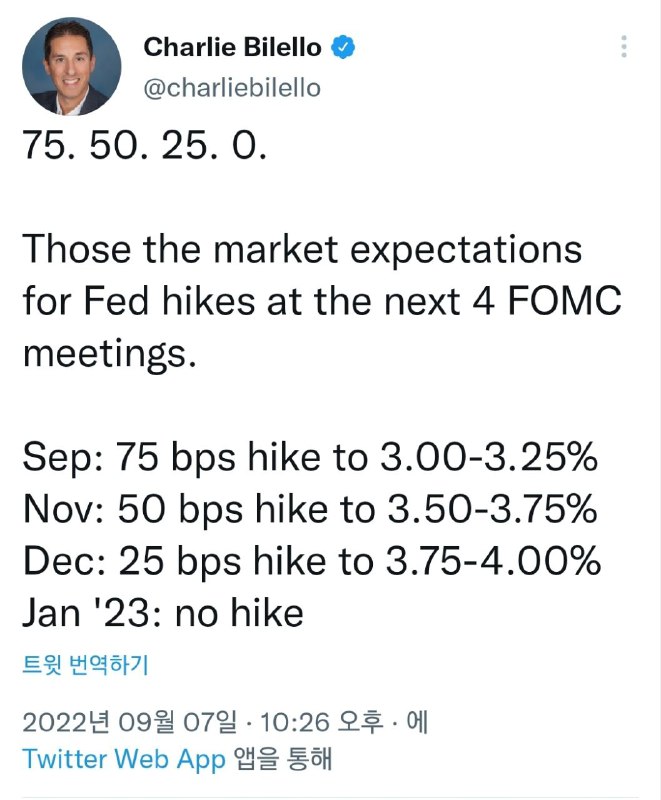Image resolution: width=661 pixels, height=800 pixels.
Task: Click the word FOMC in the tweet
Action: tap(565, 301)
